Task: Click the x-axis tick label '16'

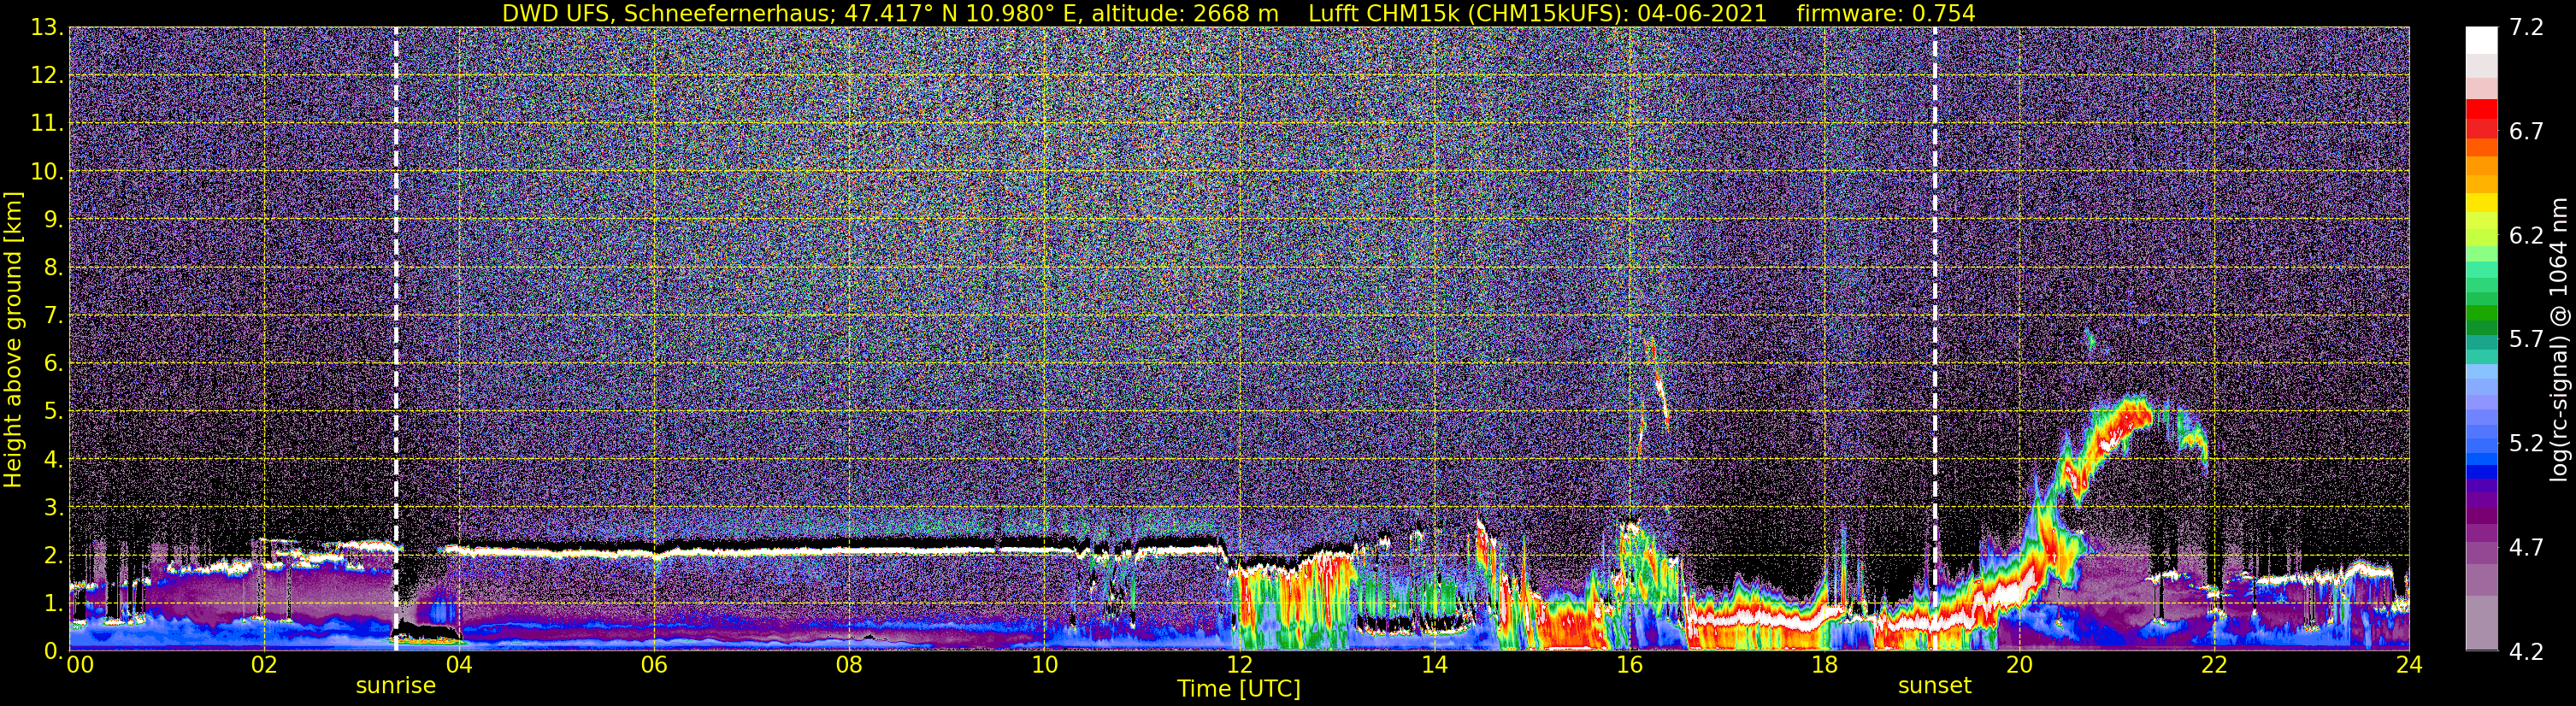Action: (1629, 666)
